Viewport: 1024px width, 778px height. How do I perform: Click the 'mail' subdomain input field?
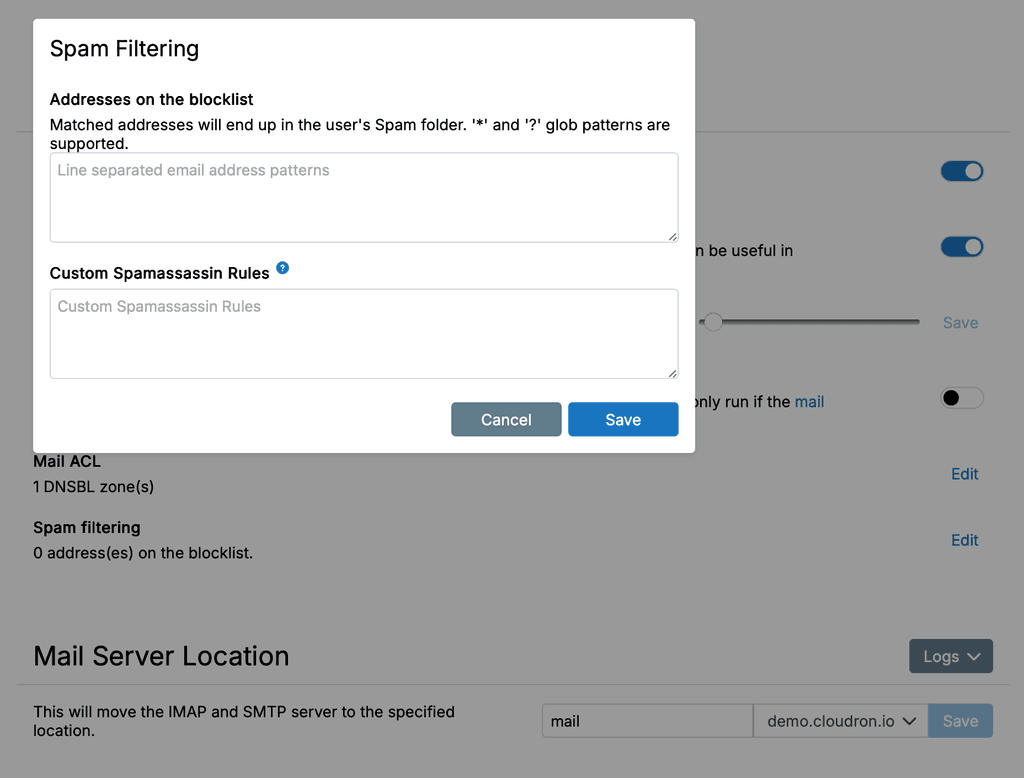pyautogui.click(x=647, y=721)
